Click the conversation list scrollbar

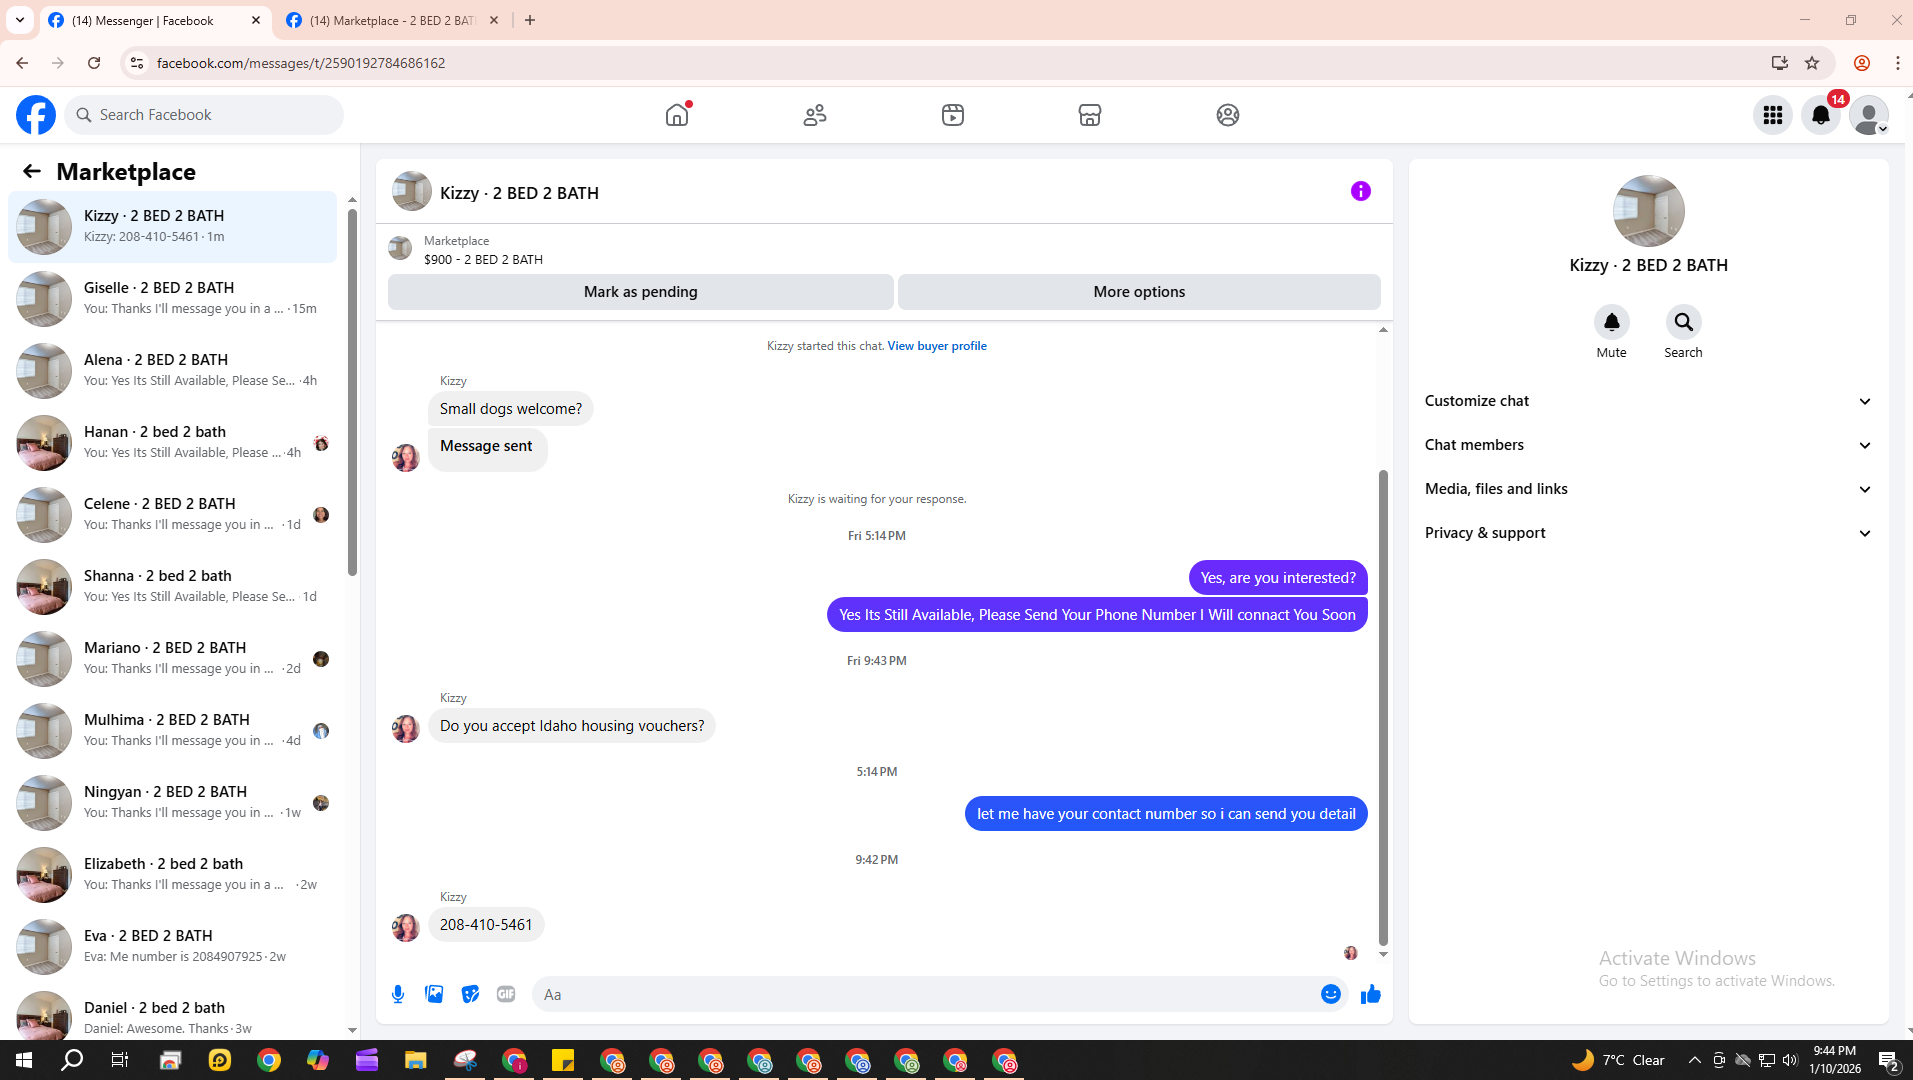click(352, 393)
